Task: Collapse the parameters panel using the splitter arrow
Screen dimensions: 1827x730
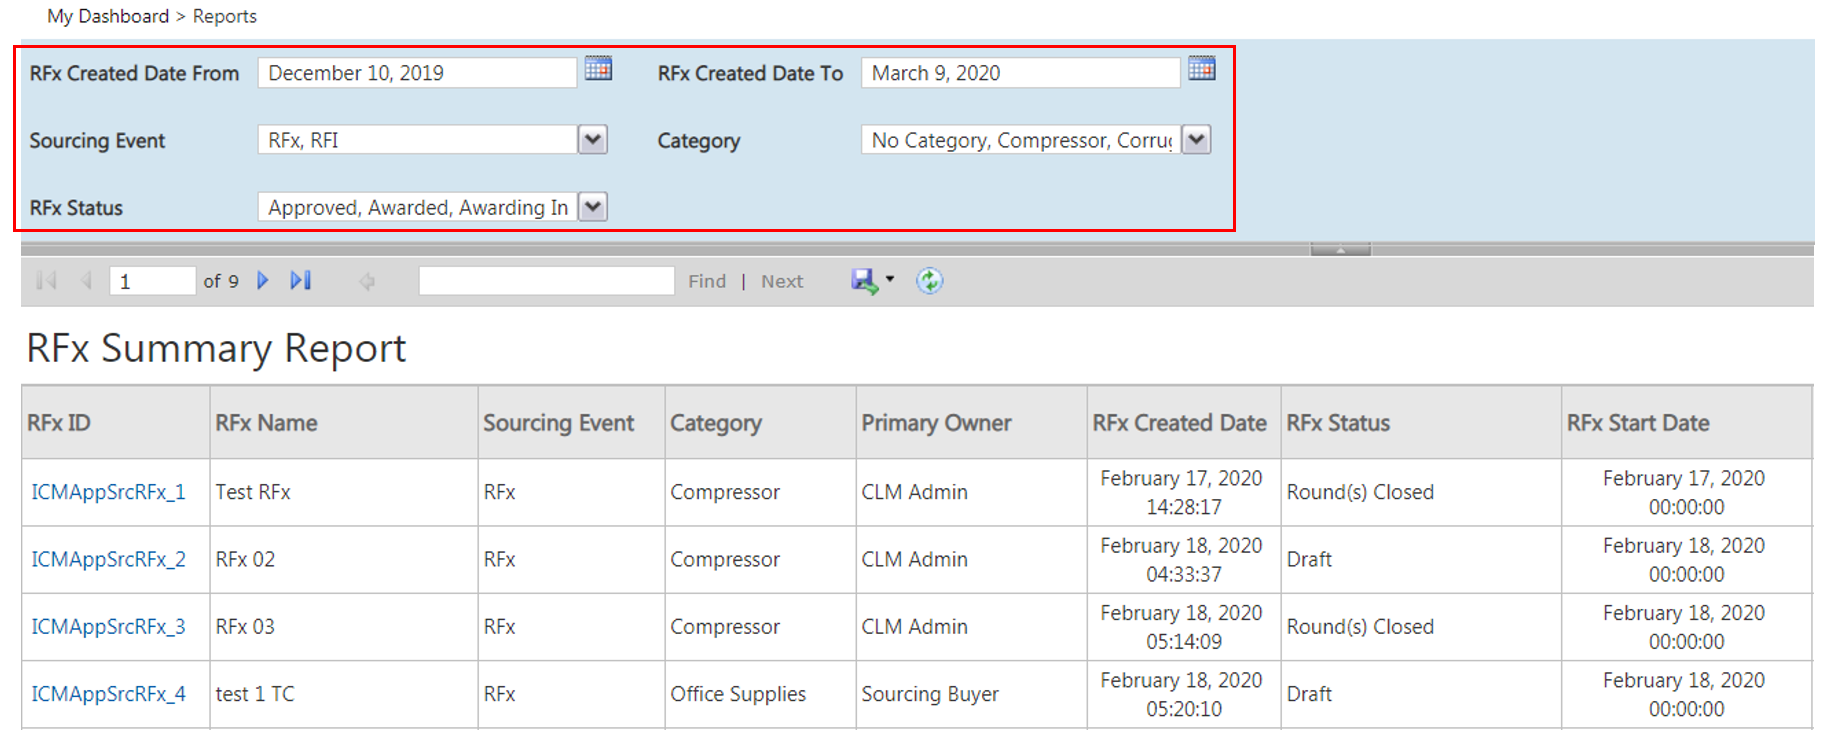Action: coord(1340,249)
